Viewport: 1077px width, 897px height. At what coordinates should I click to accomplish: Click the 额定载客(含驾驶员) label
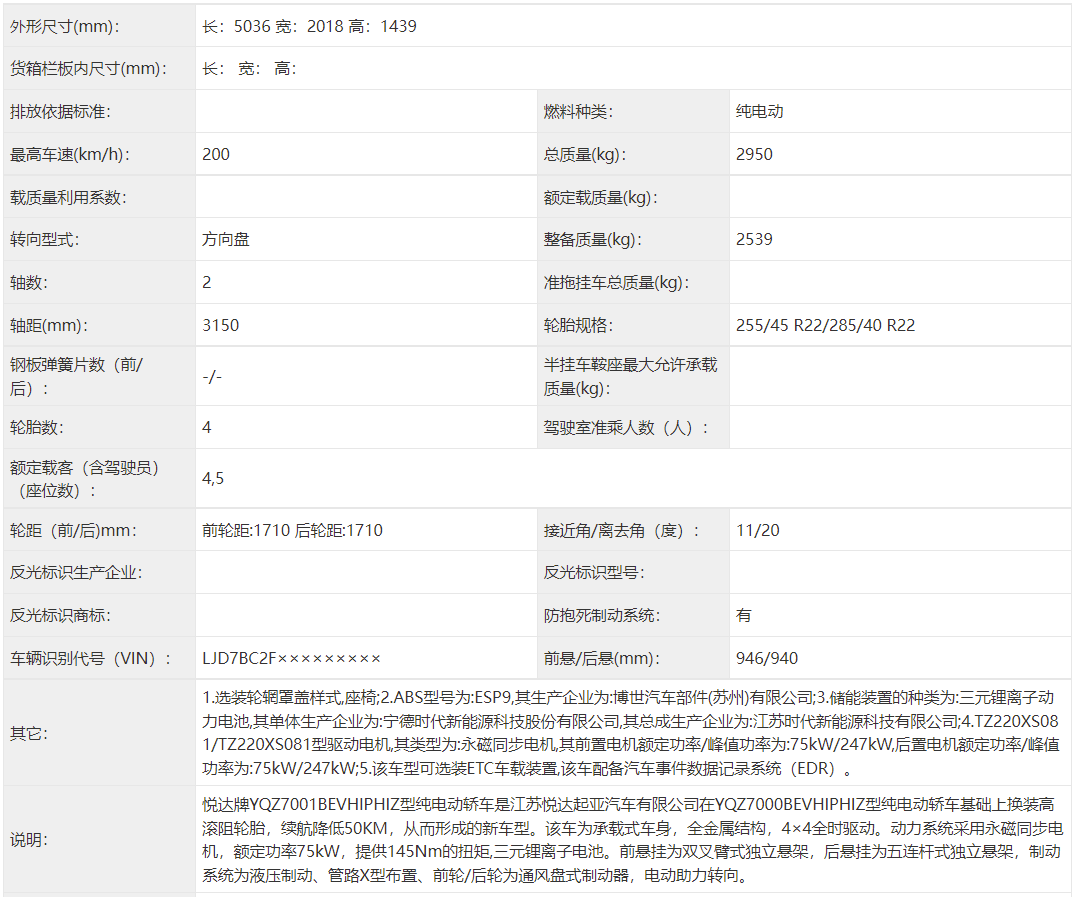pos(84,479)
